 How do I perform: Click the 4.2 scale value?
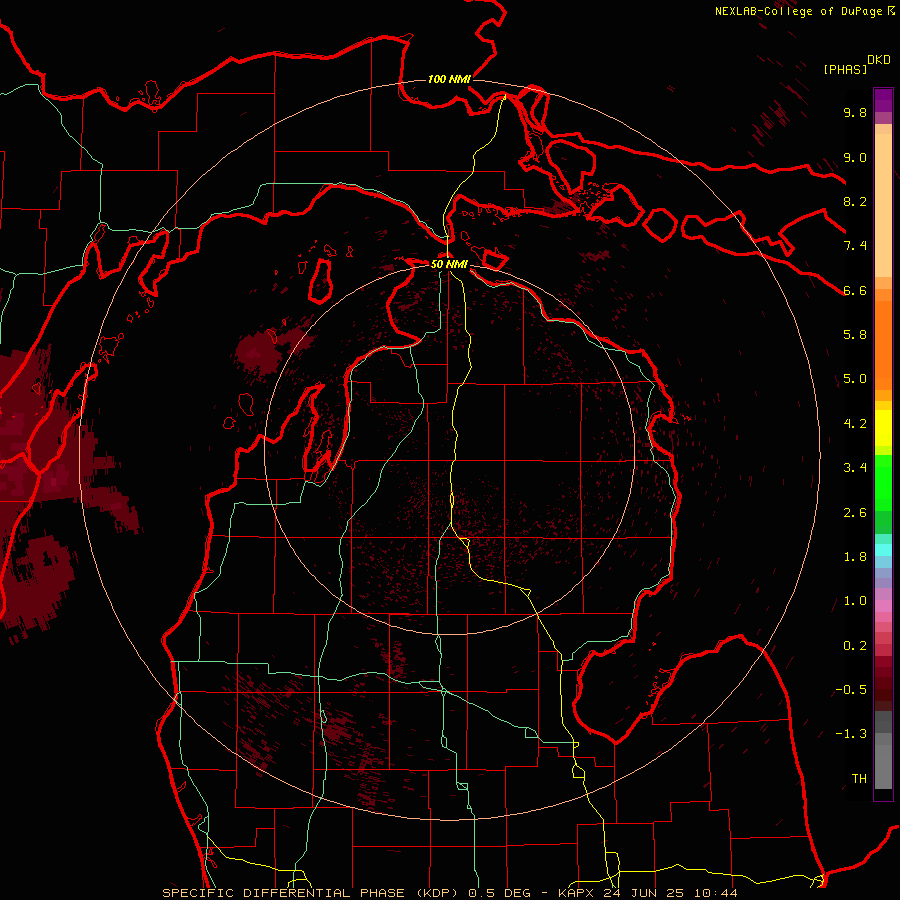(855, 424)
